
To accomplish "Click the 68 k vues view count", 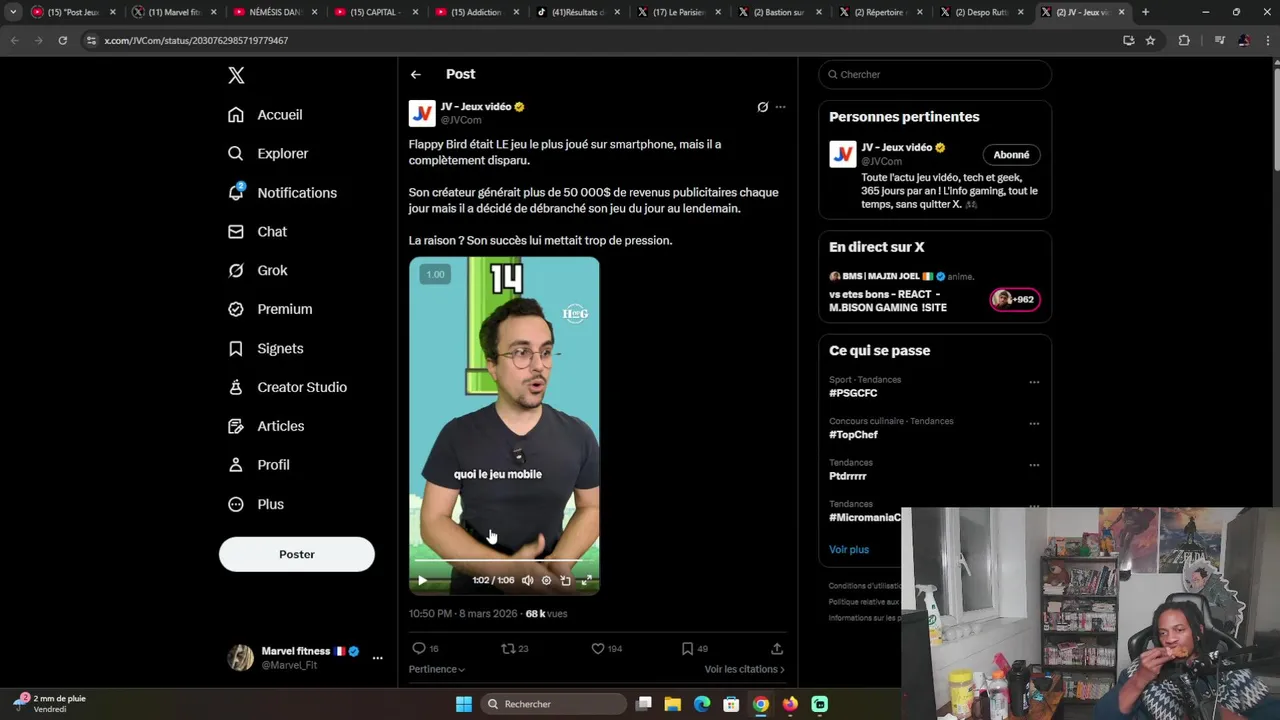I will coord(546,613).
